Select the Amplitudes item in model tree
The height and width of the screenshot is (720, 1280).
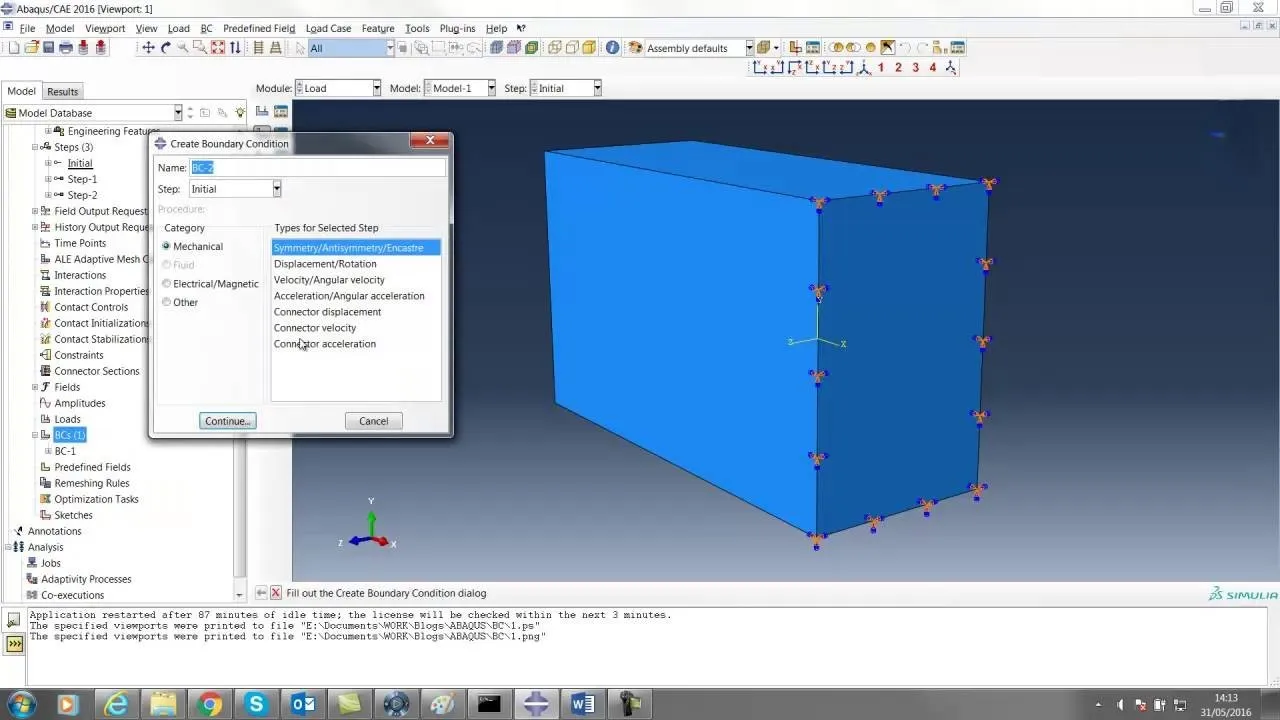coord(79,403)
